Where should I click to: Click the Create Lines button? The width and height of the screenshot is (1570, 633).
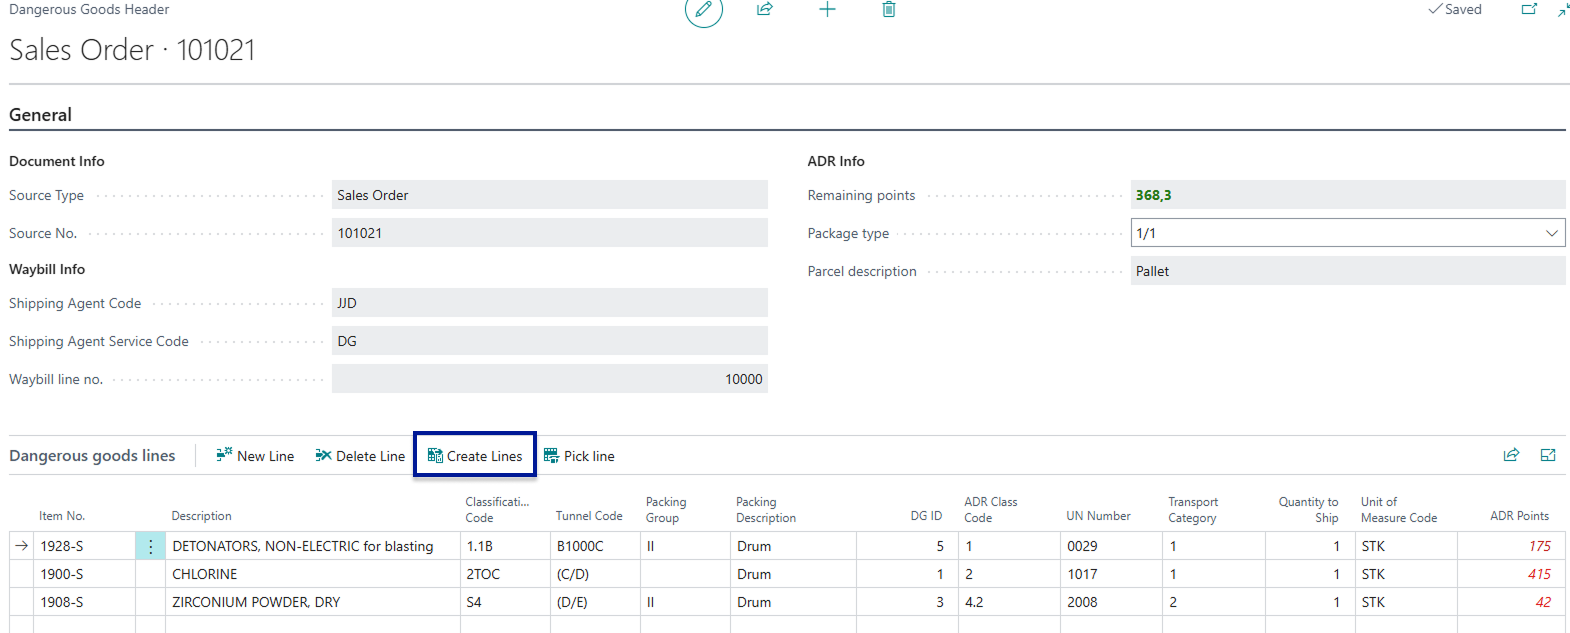click(x=475, y=456)
